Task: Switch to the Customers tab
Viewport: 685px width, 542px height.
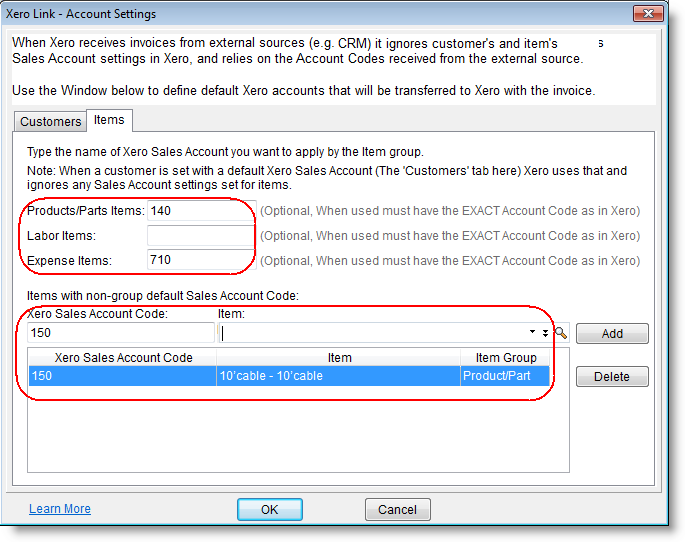Action: point(51,121)
